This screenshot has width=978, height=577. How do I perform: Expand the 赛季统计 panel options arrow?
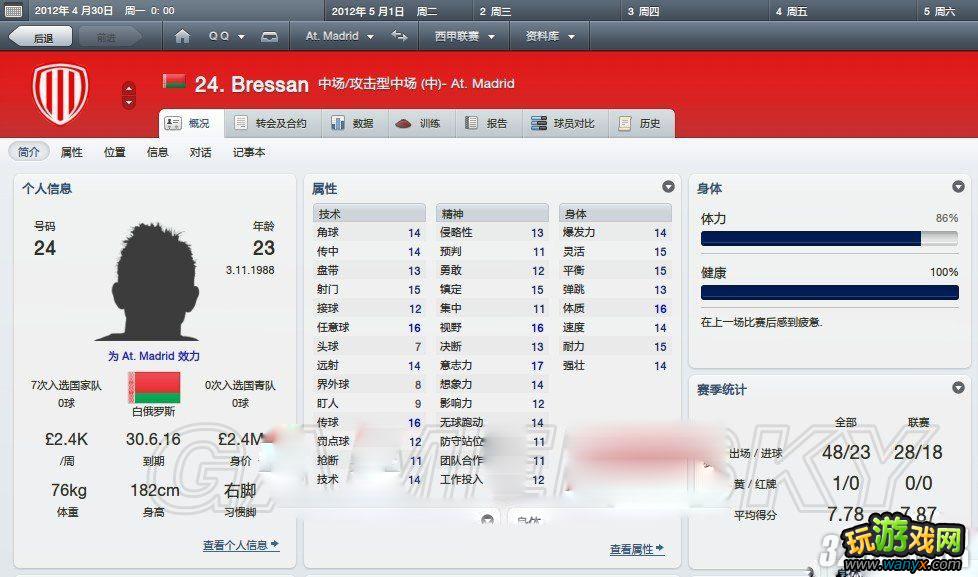(x=958, y=388)
